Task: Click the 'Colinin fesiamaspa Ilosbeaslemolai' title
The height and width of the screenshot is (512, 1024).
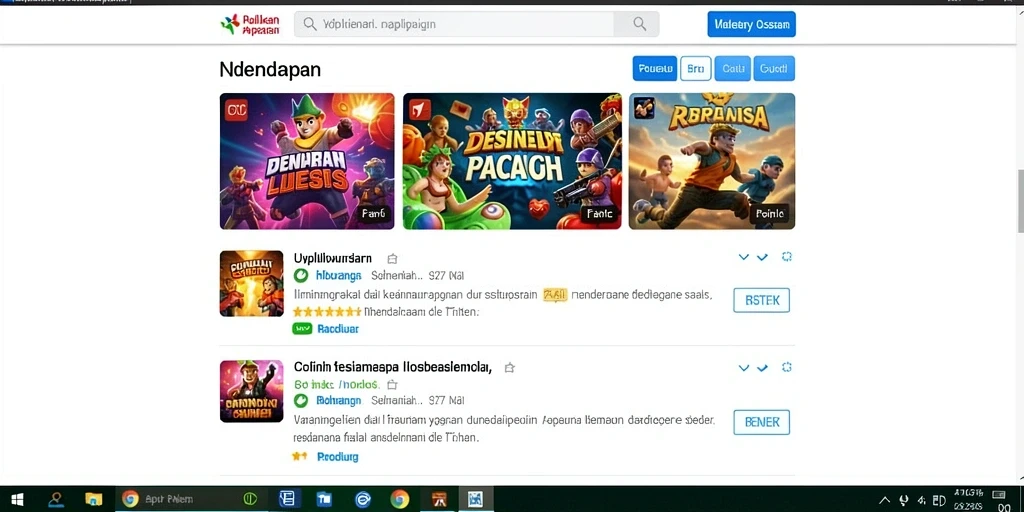Action: tap(392, 367)
